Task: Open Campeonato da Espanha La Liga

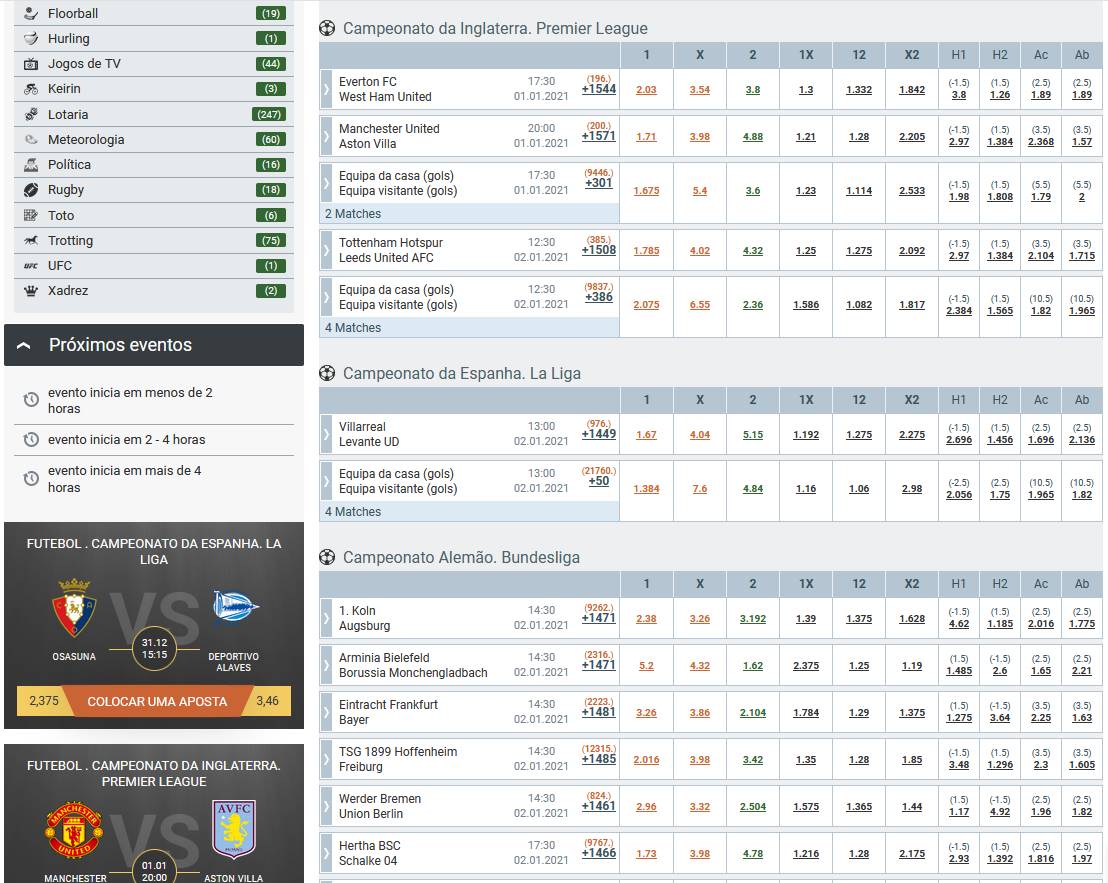Action: (x=462, y=373)
